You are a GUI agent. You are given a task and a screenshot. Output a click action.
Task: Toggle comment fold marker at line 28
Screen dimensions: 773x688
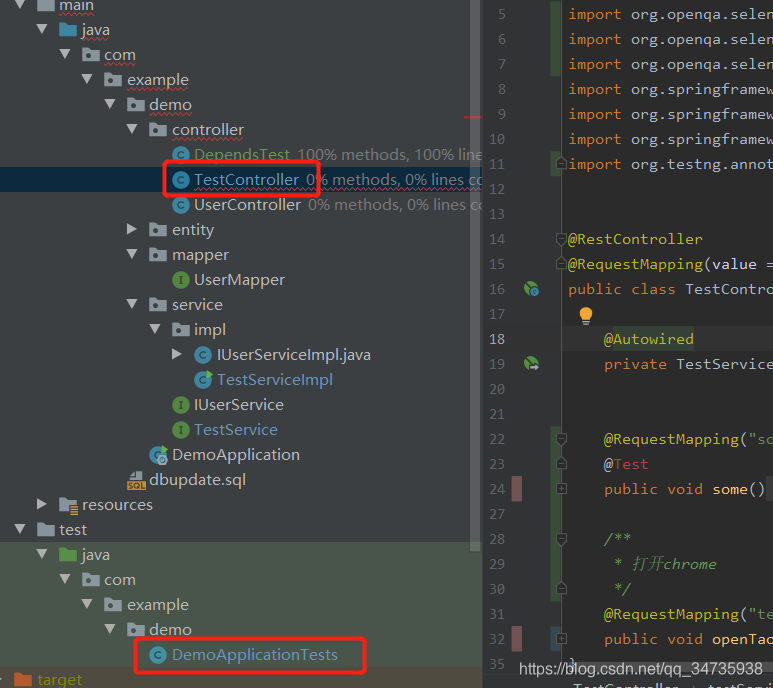(x=561, y=539)
